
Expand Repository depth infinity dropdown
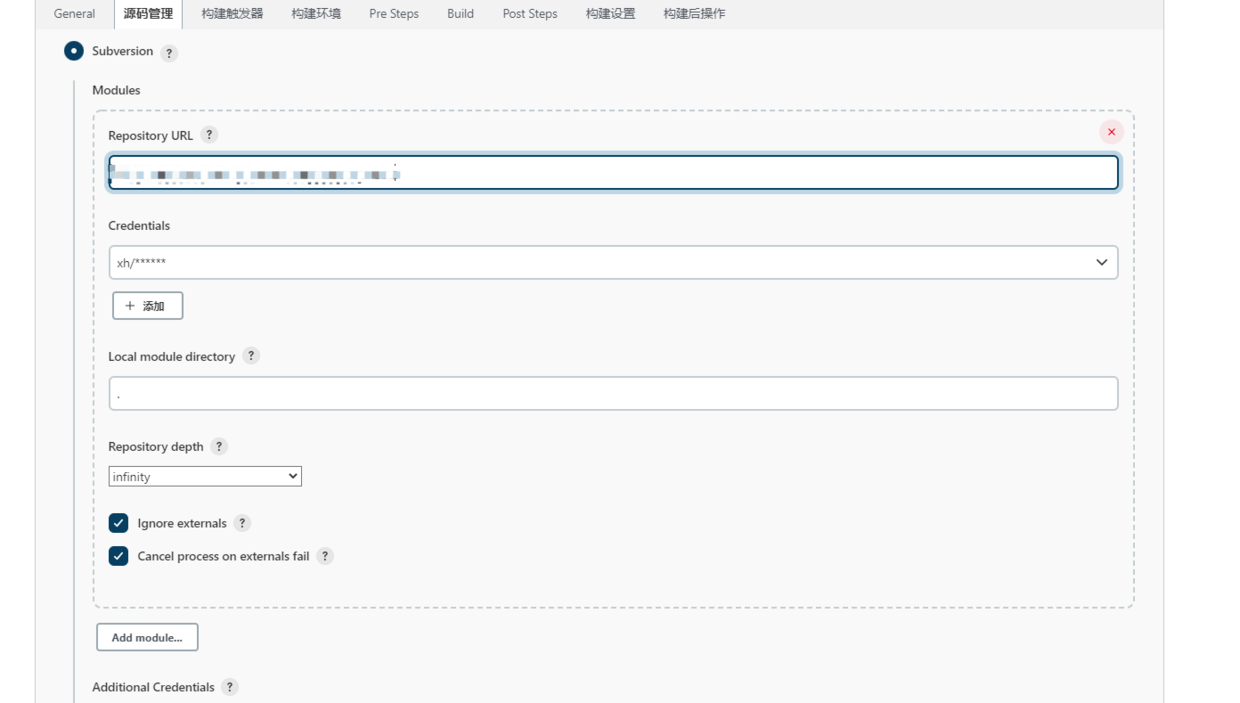click(205, 477)
